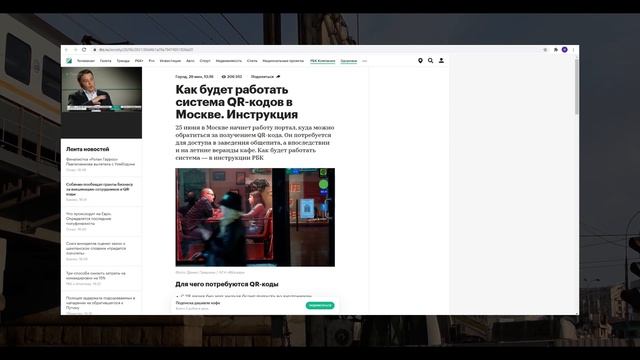Screen dimensions: 640x360
Task: Click the TV broadcast video thumbnail
Action: (102, 89)
